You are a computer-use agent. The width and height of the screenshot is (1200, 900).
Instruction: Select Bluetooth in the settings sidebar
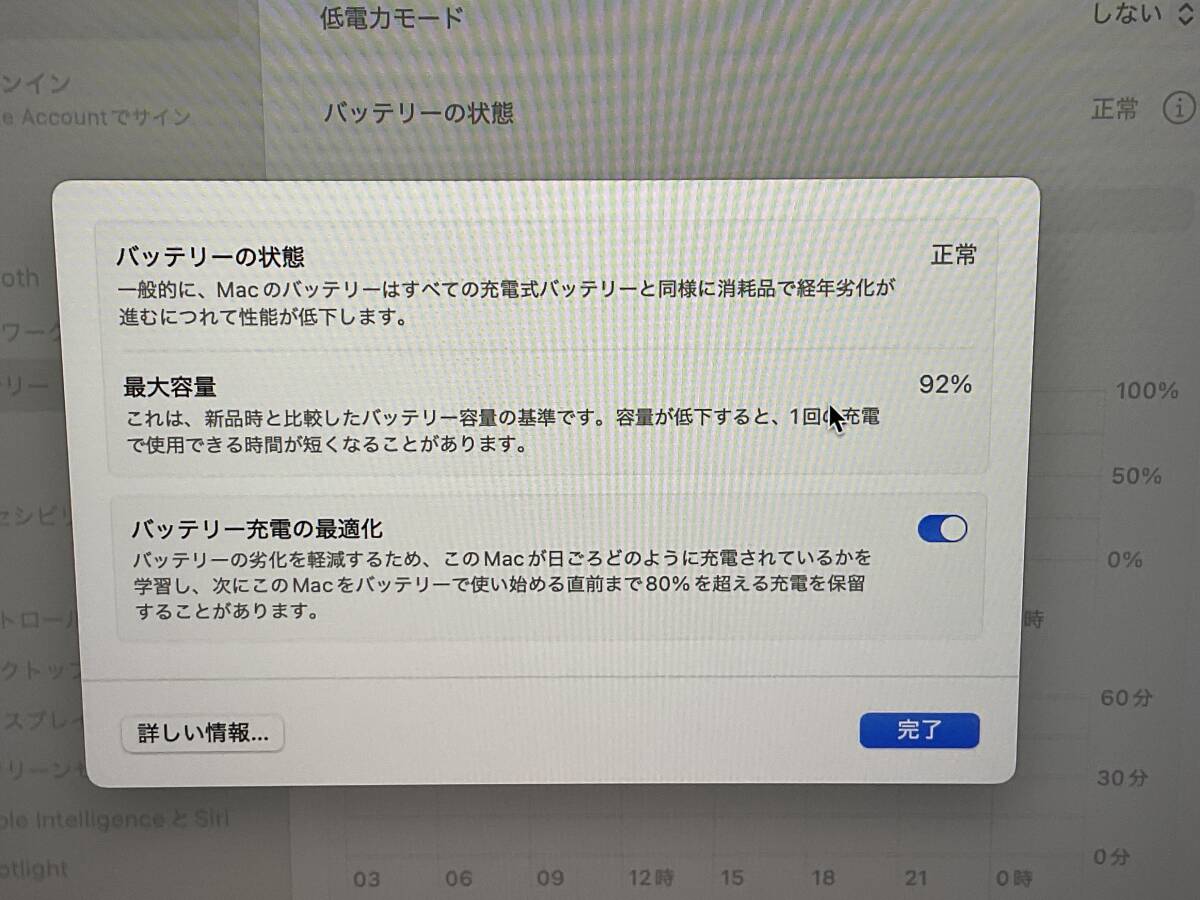[x=20, y=278]
